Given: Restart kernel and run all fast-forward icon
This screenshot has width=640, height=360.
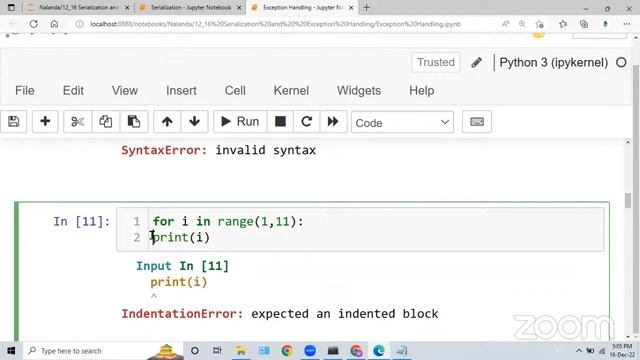Looking at the screenshot, I should point(333,122).
